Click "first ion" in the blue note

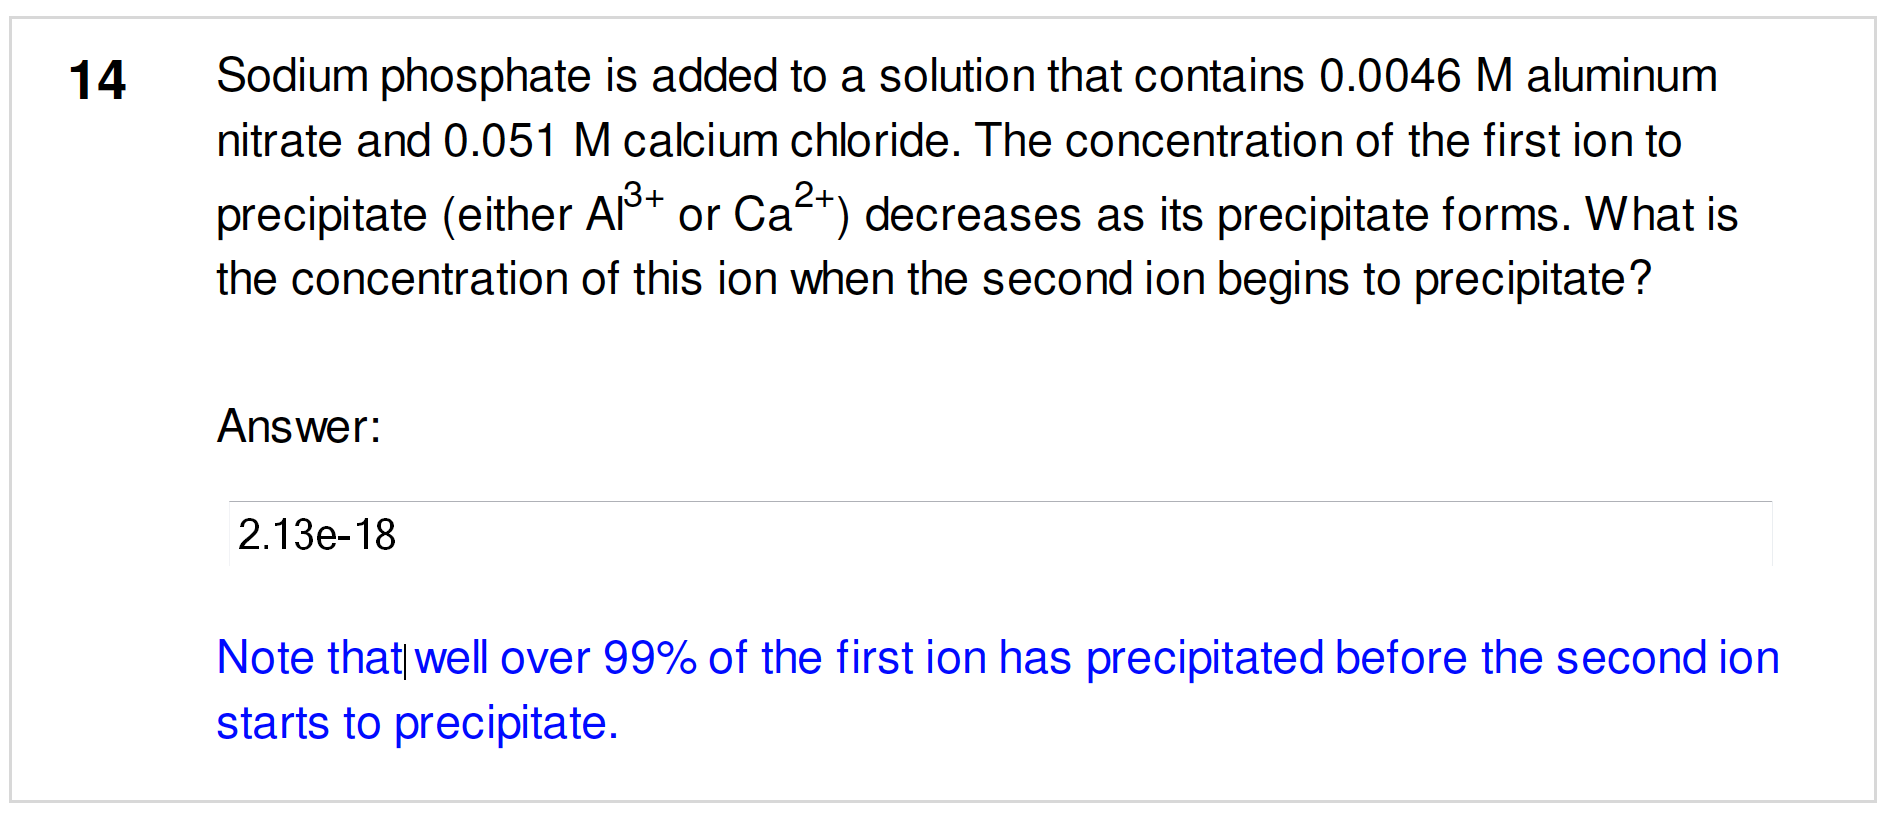pos(911,658)
